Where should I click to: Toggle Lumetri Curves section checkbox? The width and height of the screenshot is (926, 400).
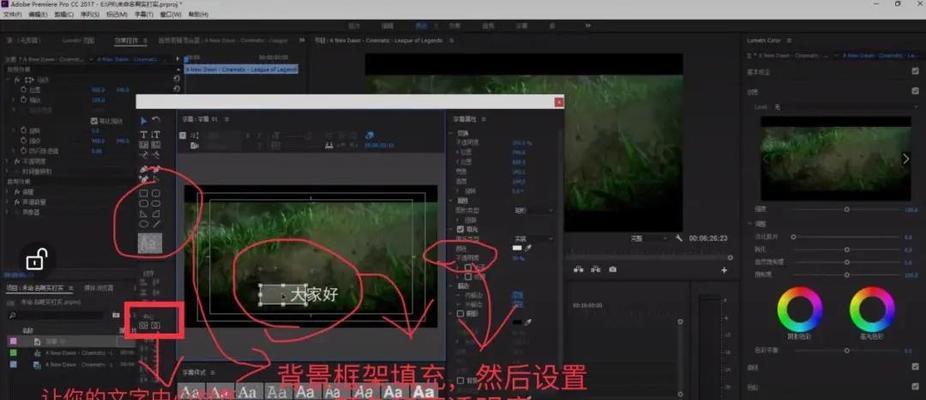pos(915,367)
